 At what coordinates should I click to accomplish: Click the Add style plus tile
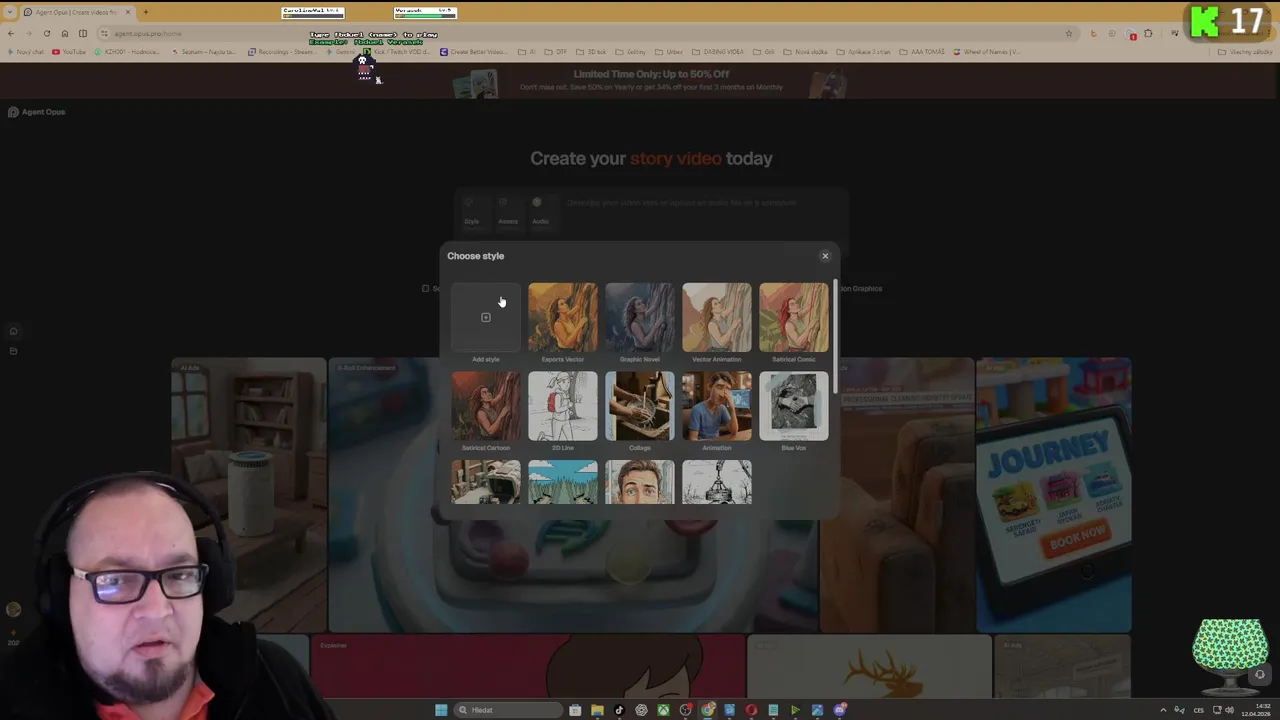point(486,317)
